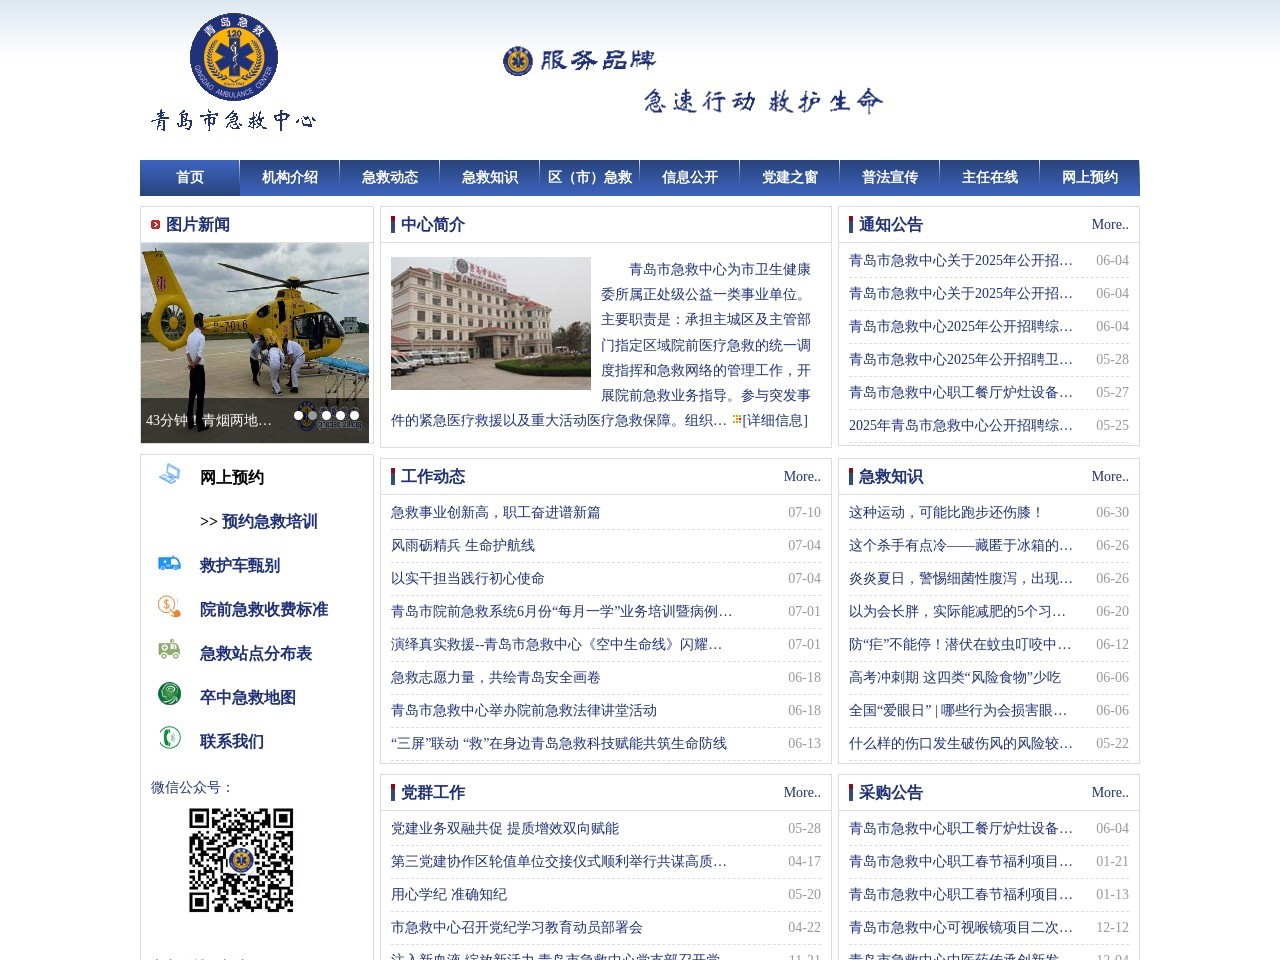
Task: Select the third slideshow dot indicator
Action: 326,415
